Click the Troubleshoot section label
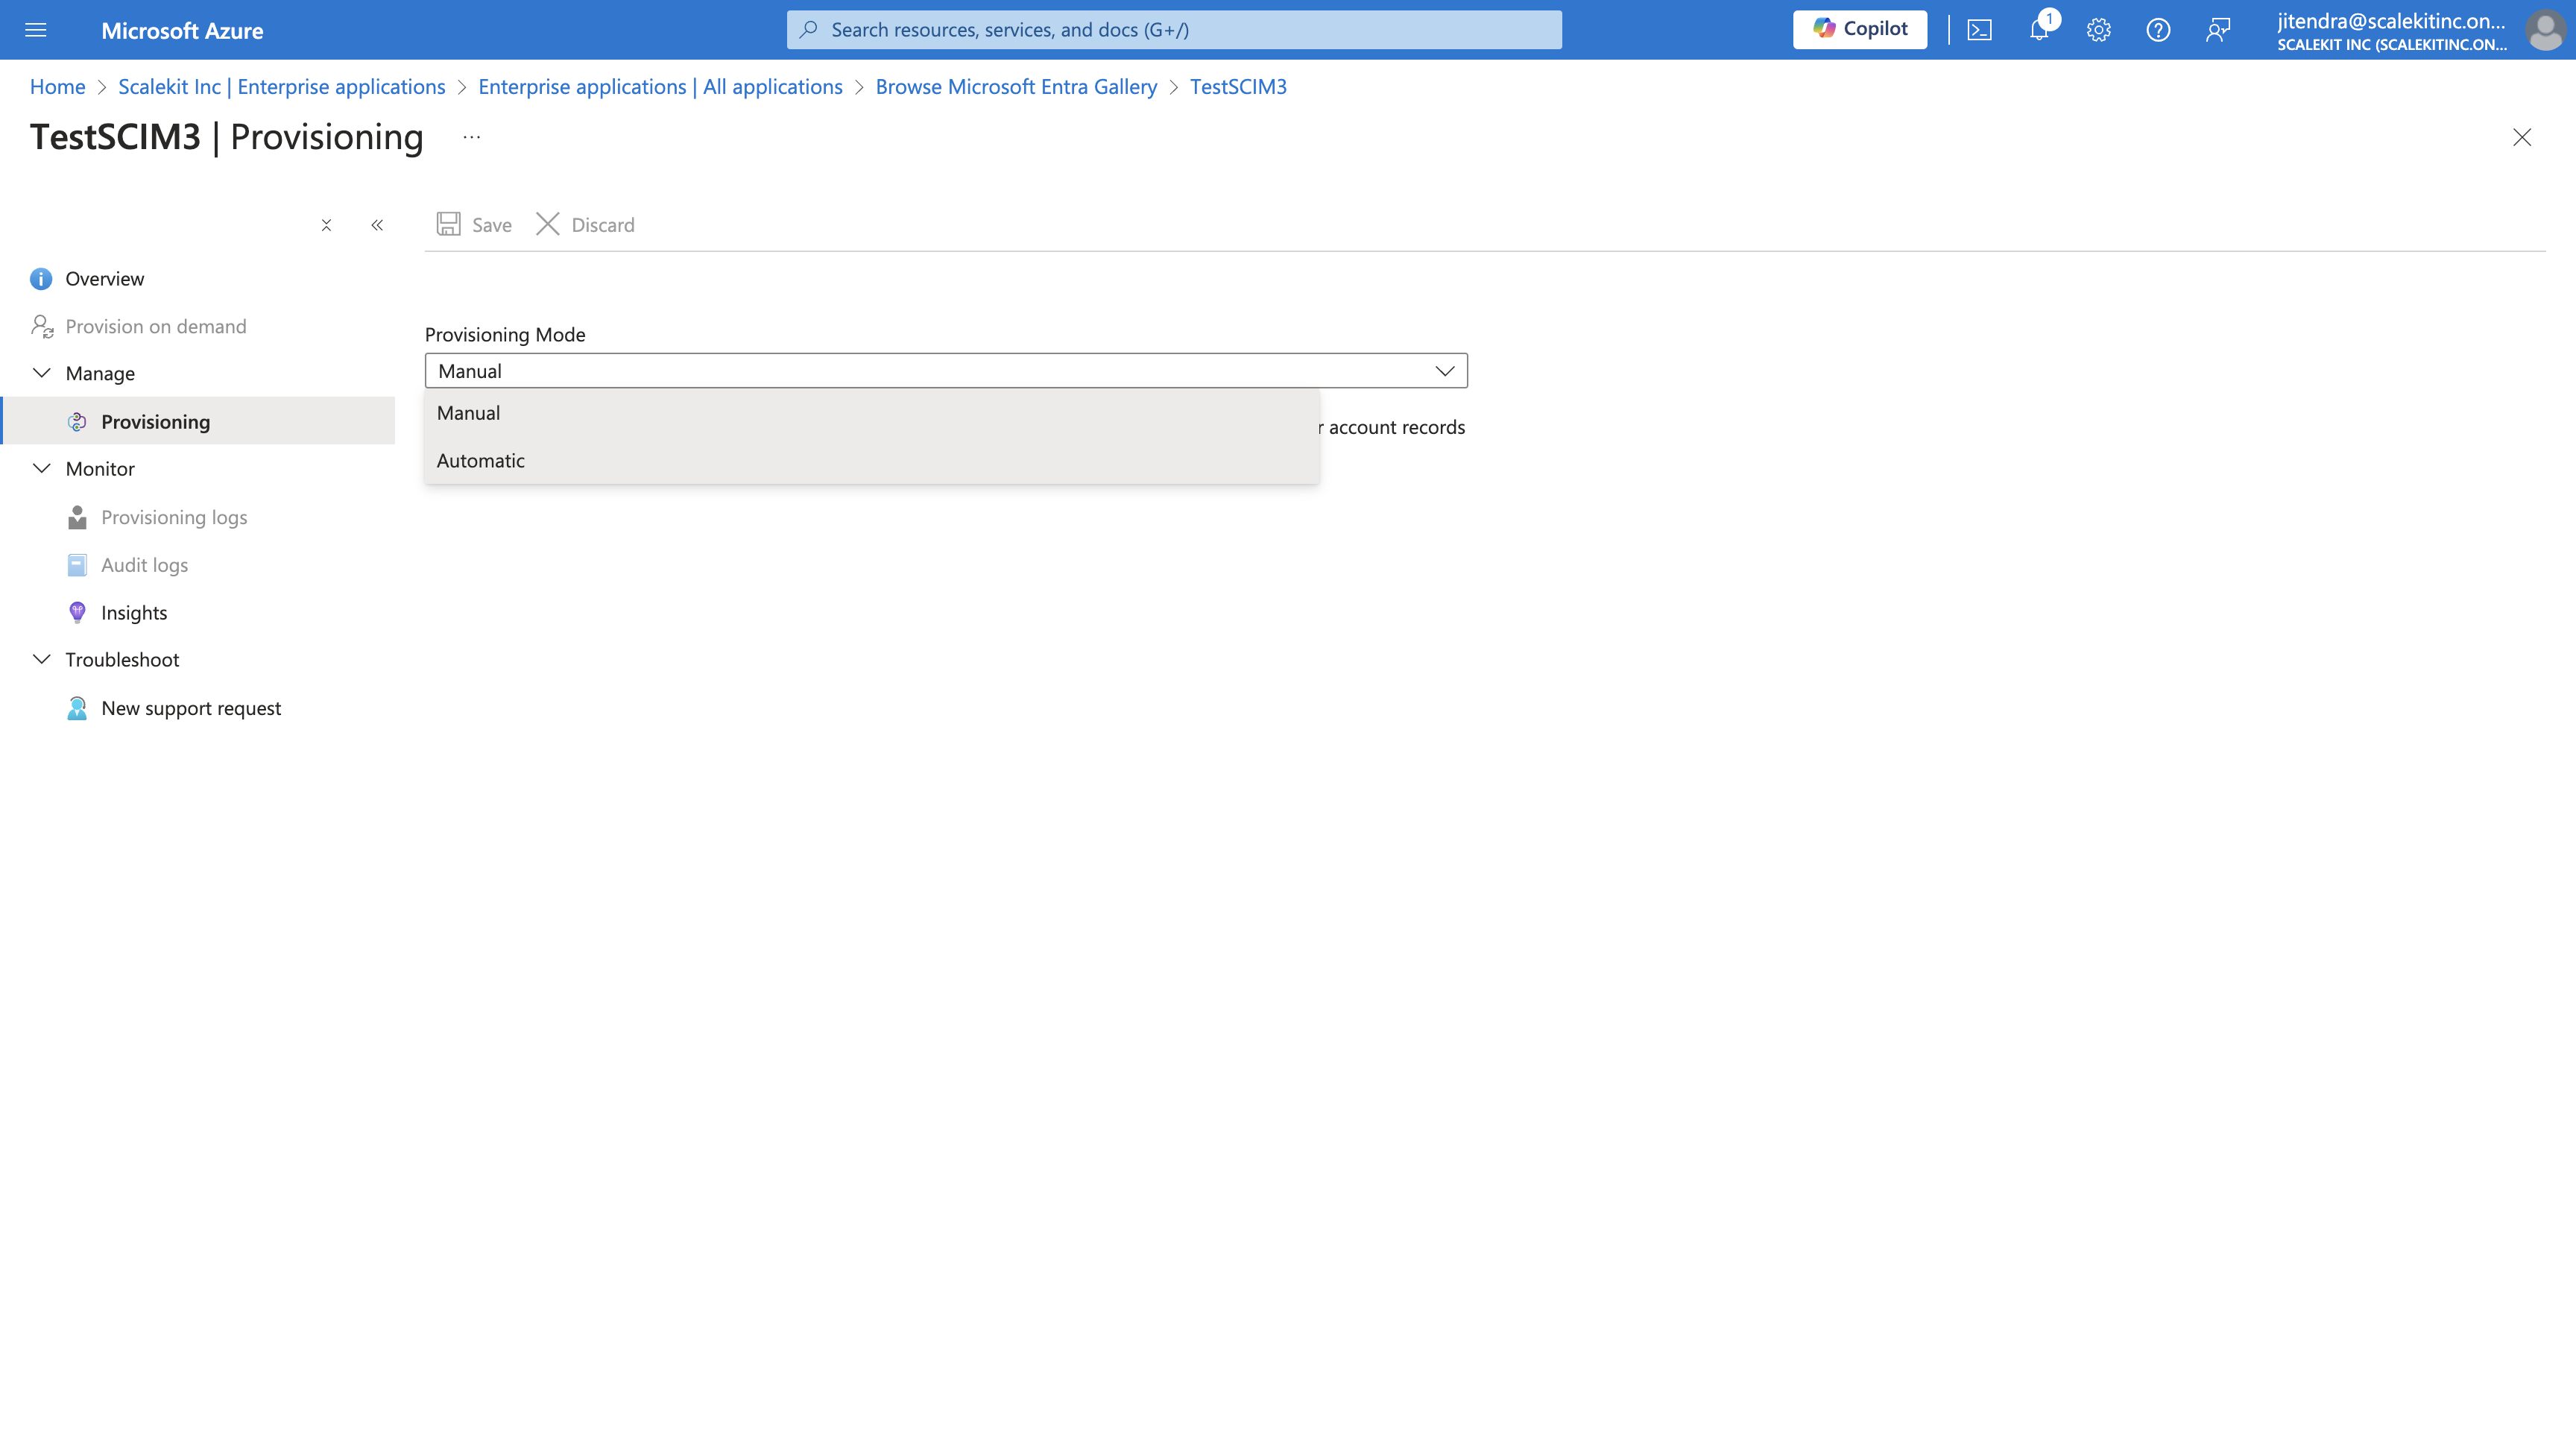This screenshot has width=2576, height=1430. 122,660
